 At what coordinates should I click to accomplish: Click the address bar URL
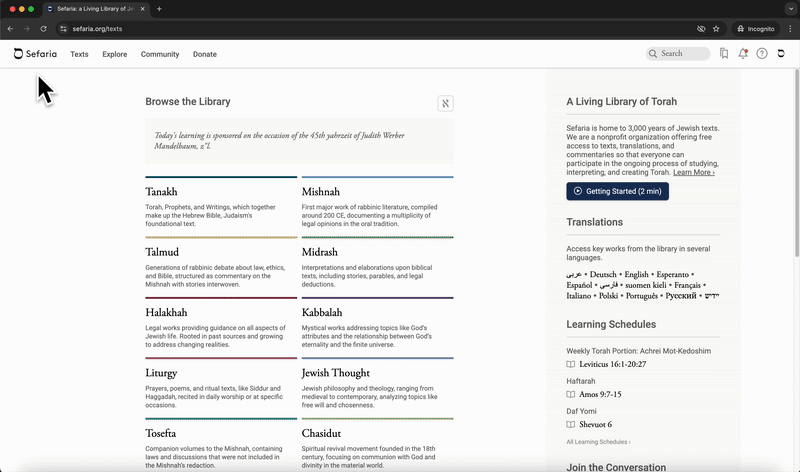pos(97,29)
